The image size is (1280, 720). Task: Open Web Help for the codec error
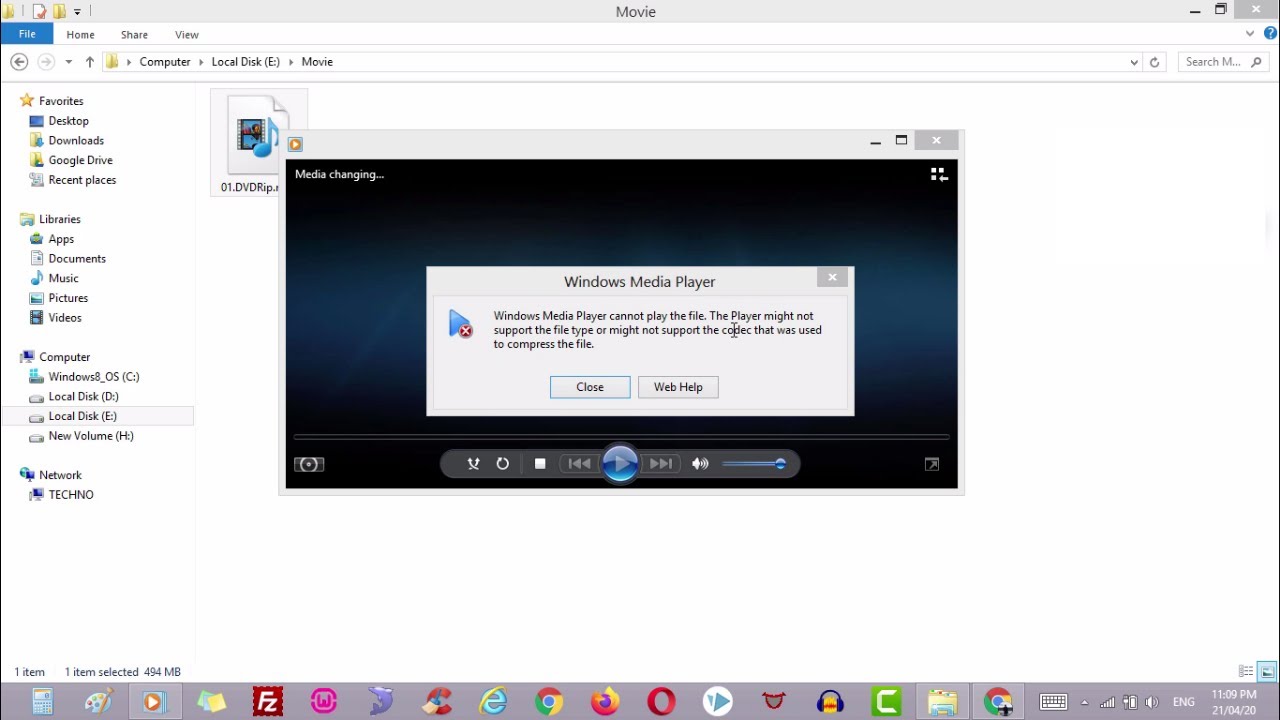[678, 387]
